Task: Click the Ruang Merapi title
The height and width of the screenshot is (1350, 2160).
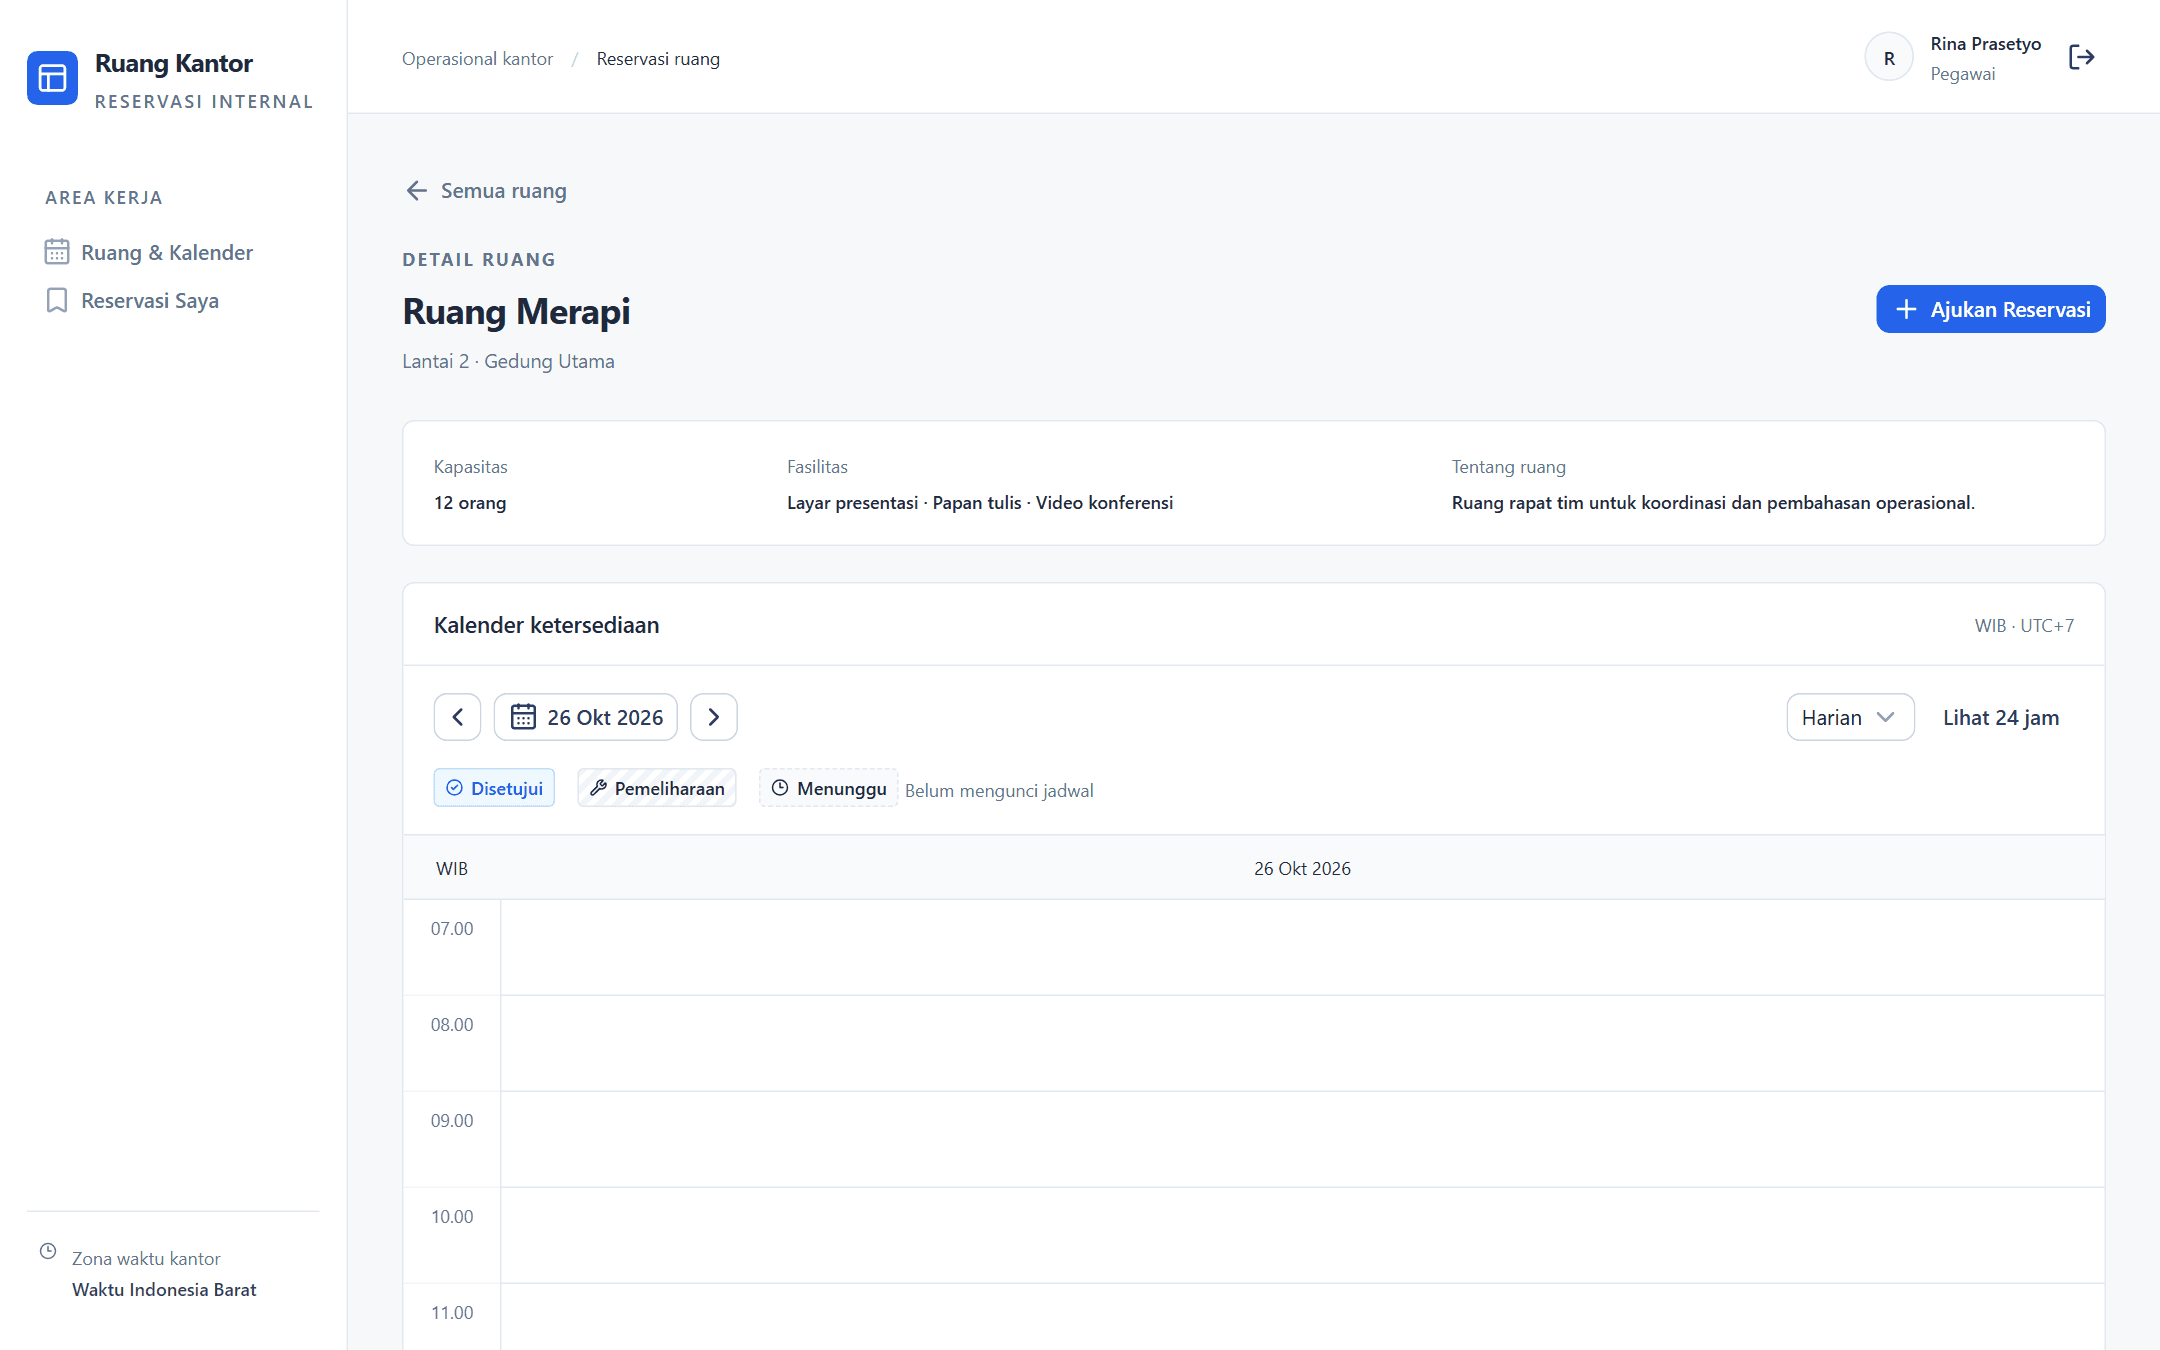Action: [x=516, y=311]
